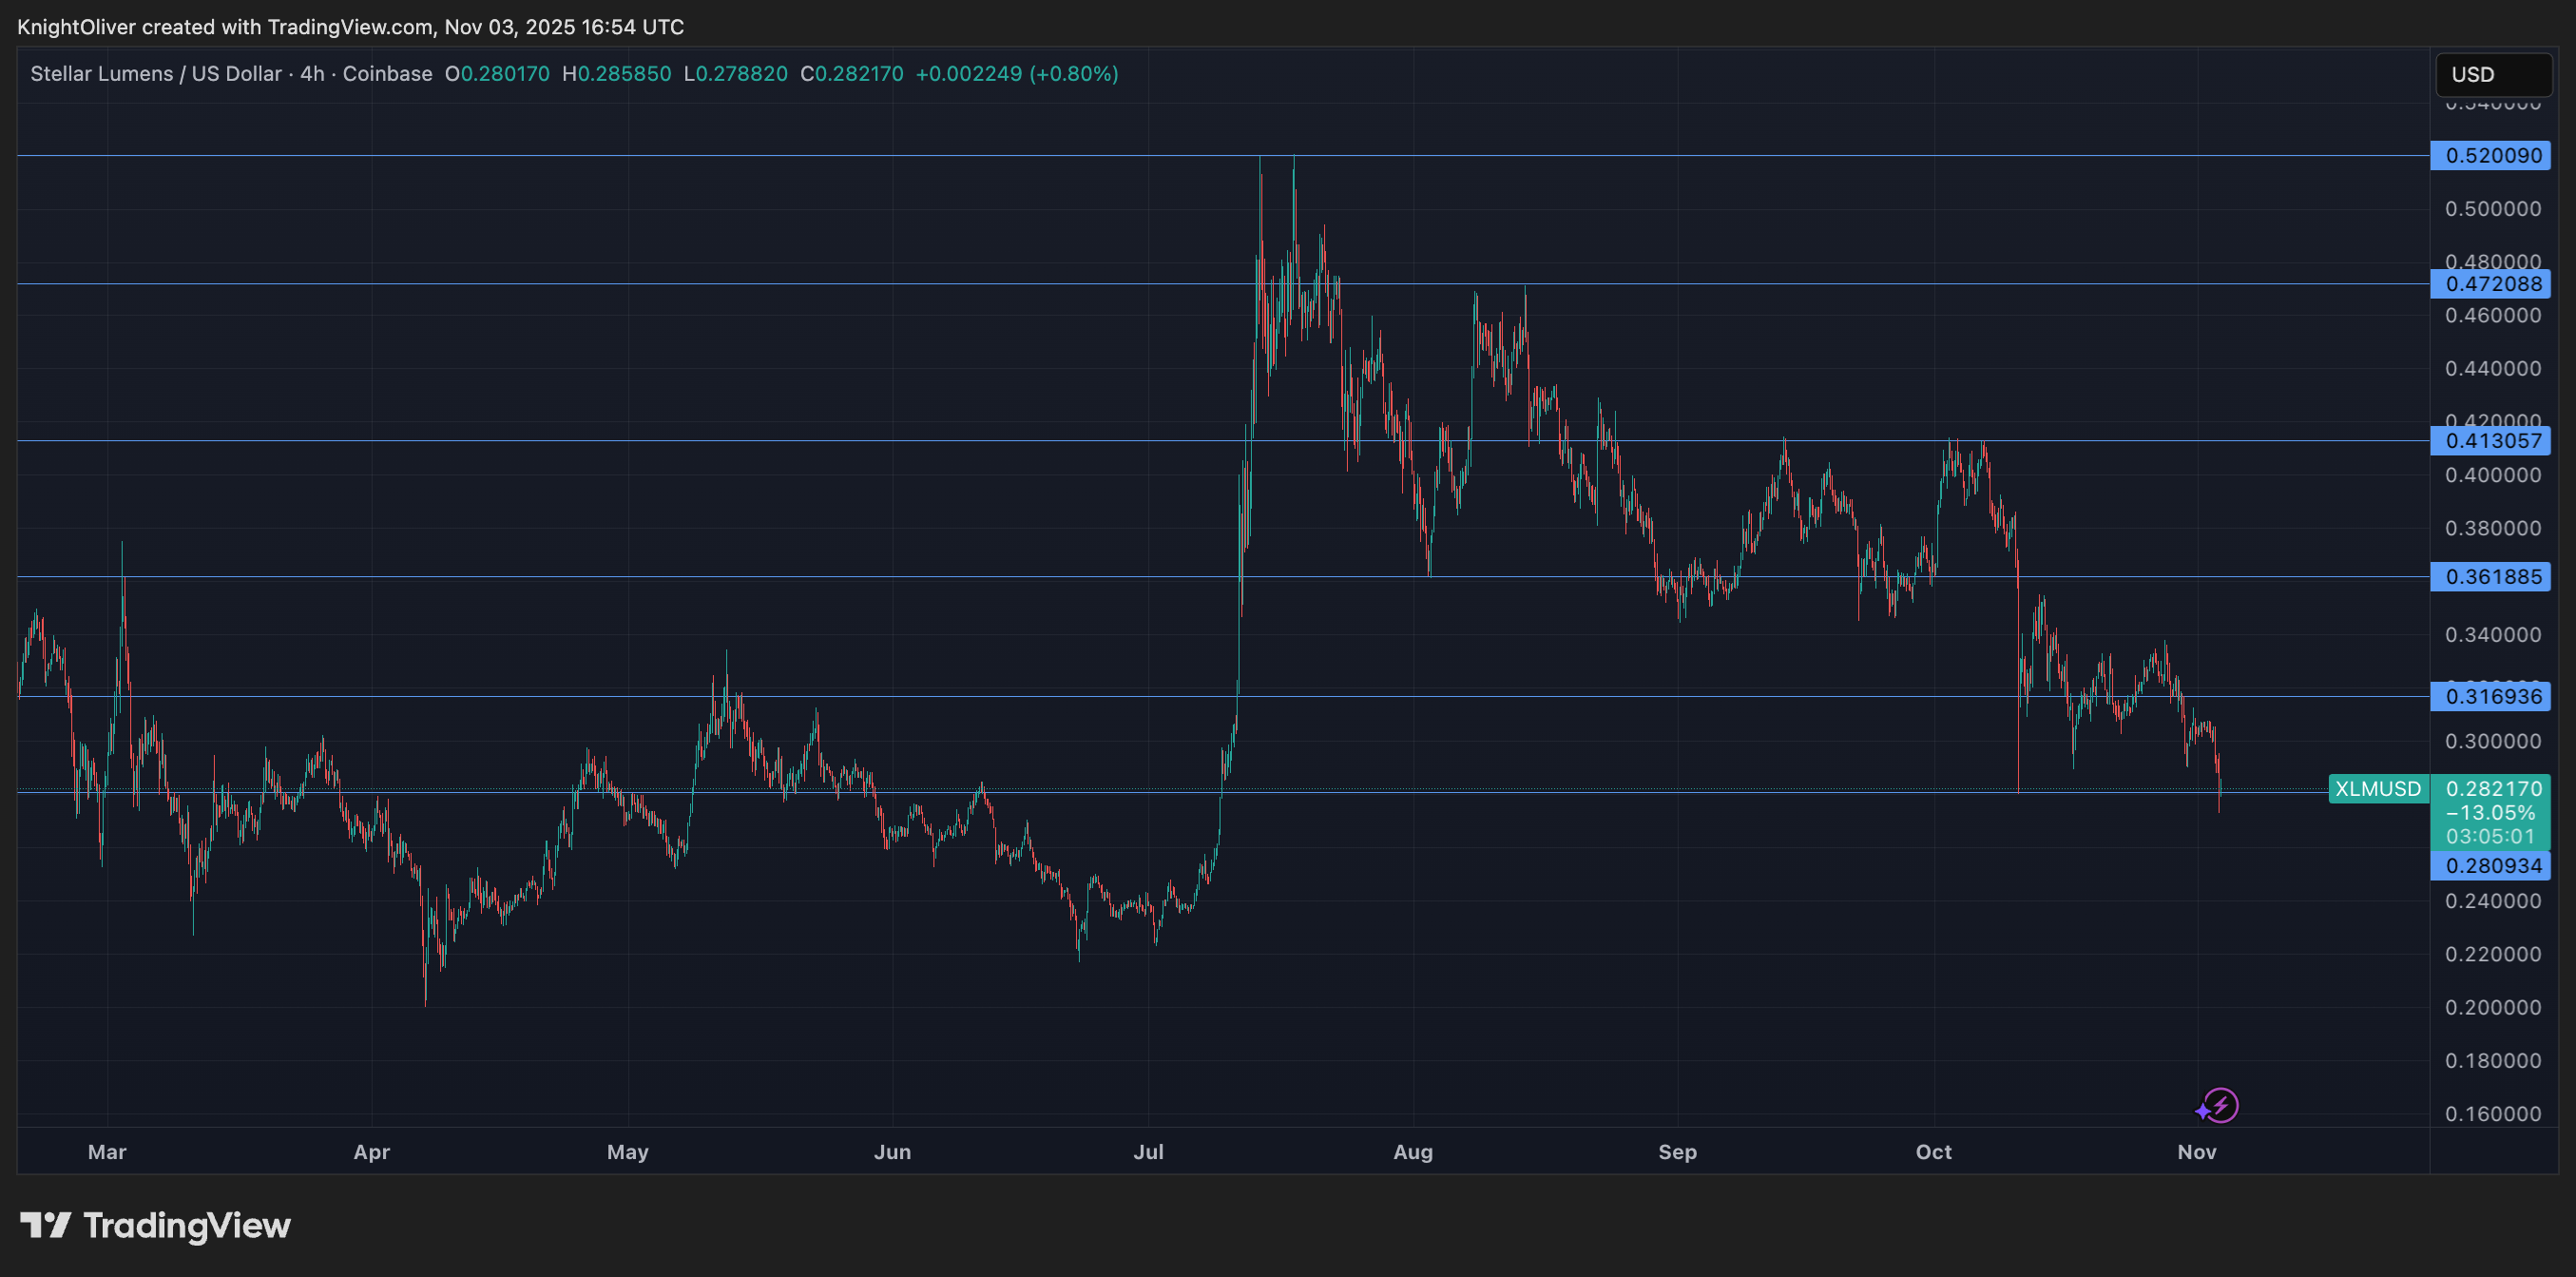Open the 4h timeframe selector in the legend
The width and height of the screenshot is (2576, 1277).
click(313, 73)
